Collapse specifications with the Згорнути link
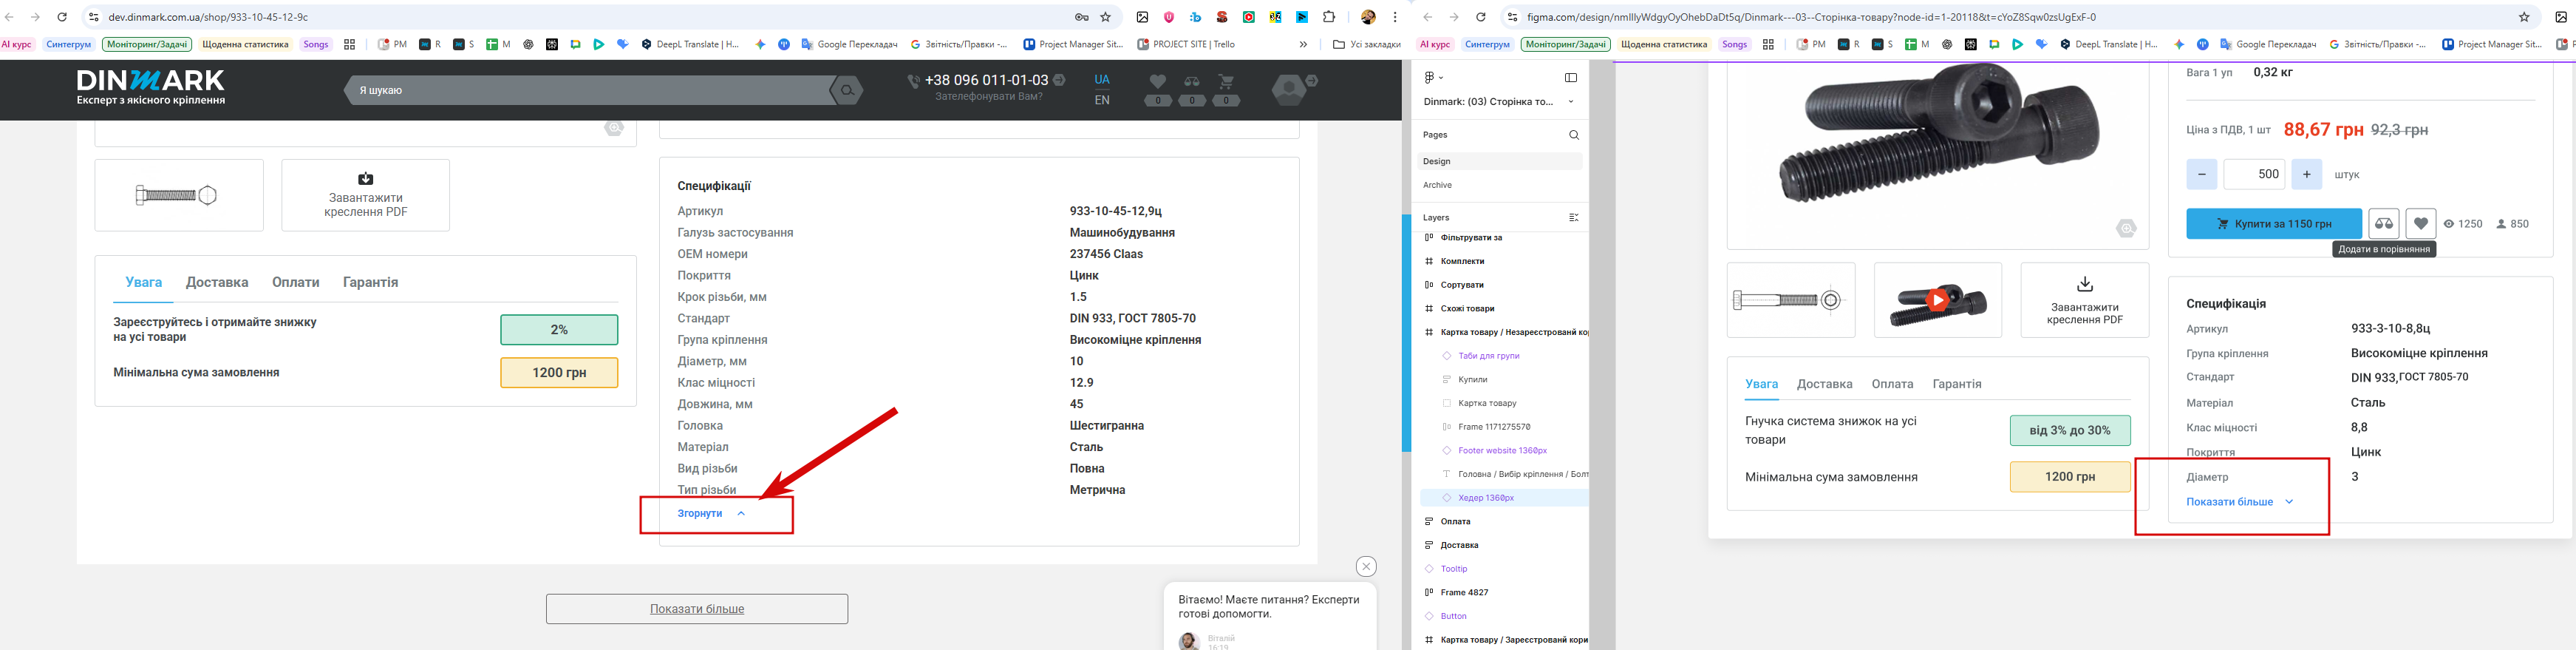 (711, 513)
